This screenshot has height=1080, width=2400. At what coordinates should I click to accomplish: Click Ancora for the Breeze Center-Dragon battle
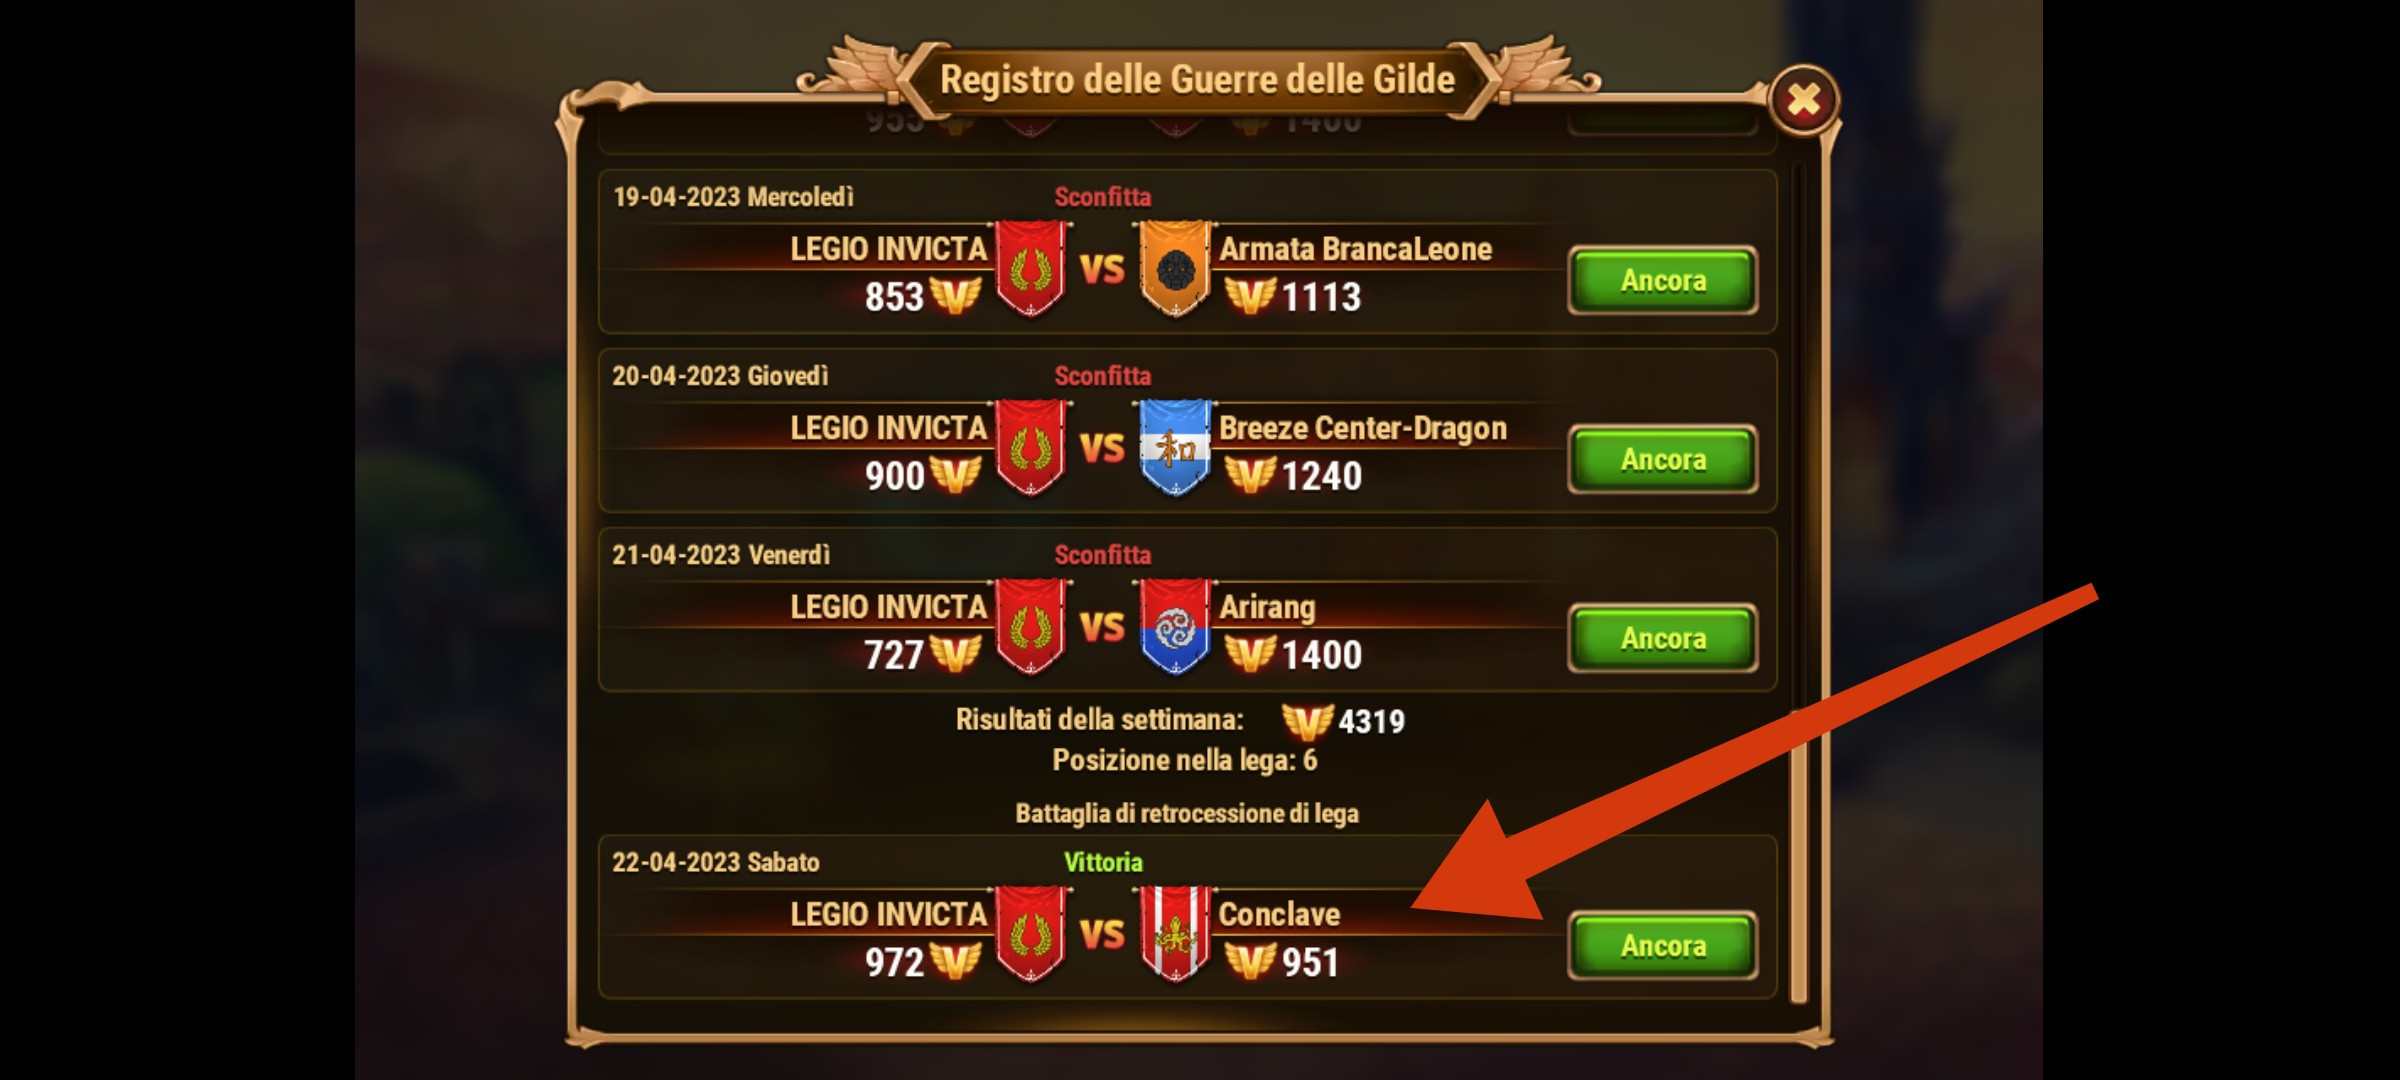click(x=1663, y=459)
